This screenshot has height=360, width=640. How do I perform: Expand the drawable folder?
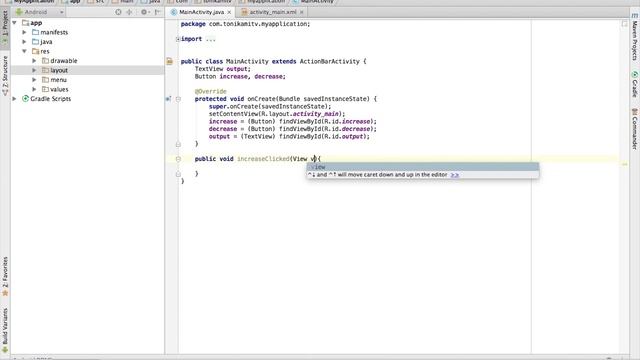coord(34,61)
